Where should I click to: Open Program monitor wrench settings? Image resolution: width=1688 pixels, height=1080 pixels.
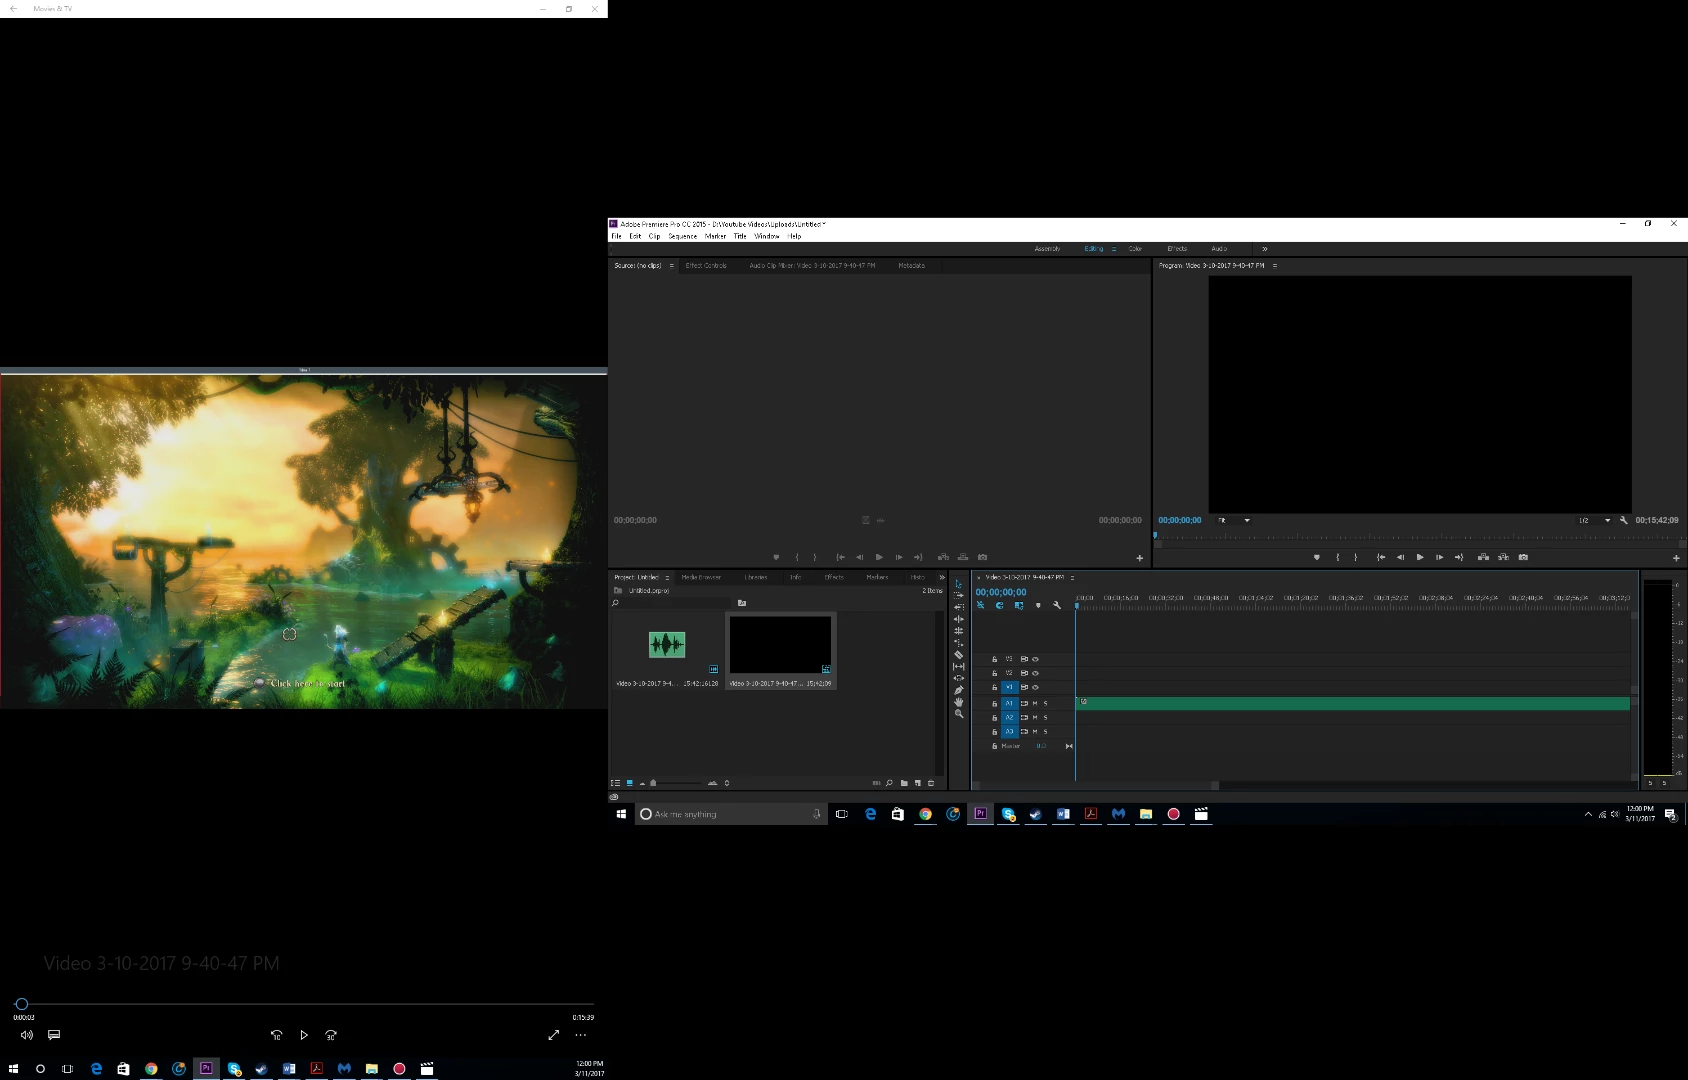point(1624,520)
